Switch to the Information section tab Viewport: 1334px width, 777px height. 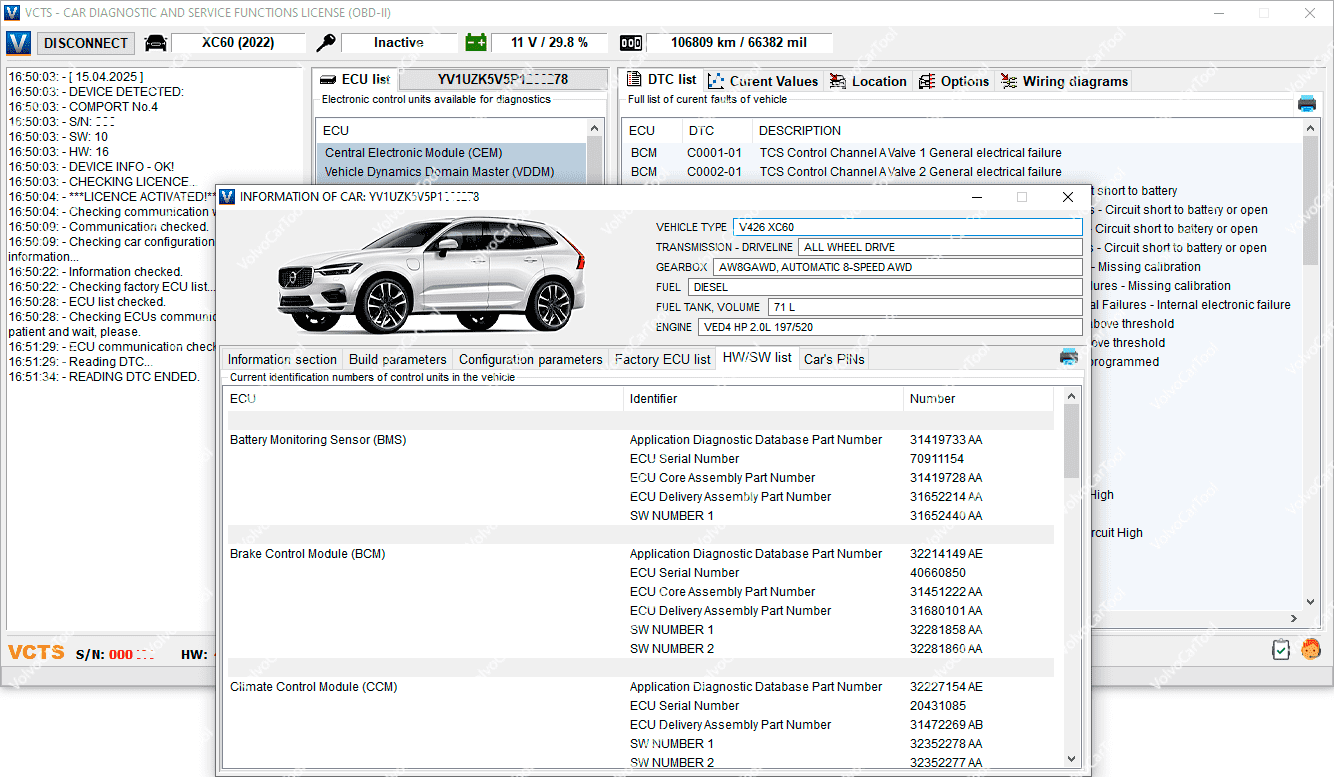(x=282, y=359)
